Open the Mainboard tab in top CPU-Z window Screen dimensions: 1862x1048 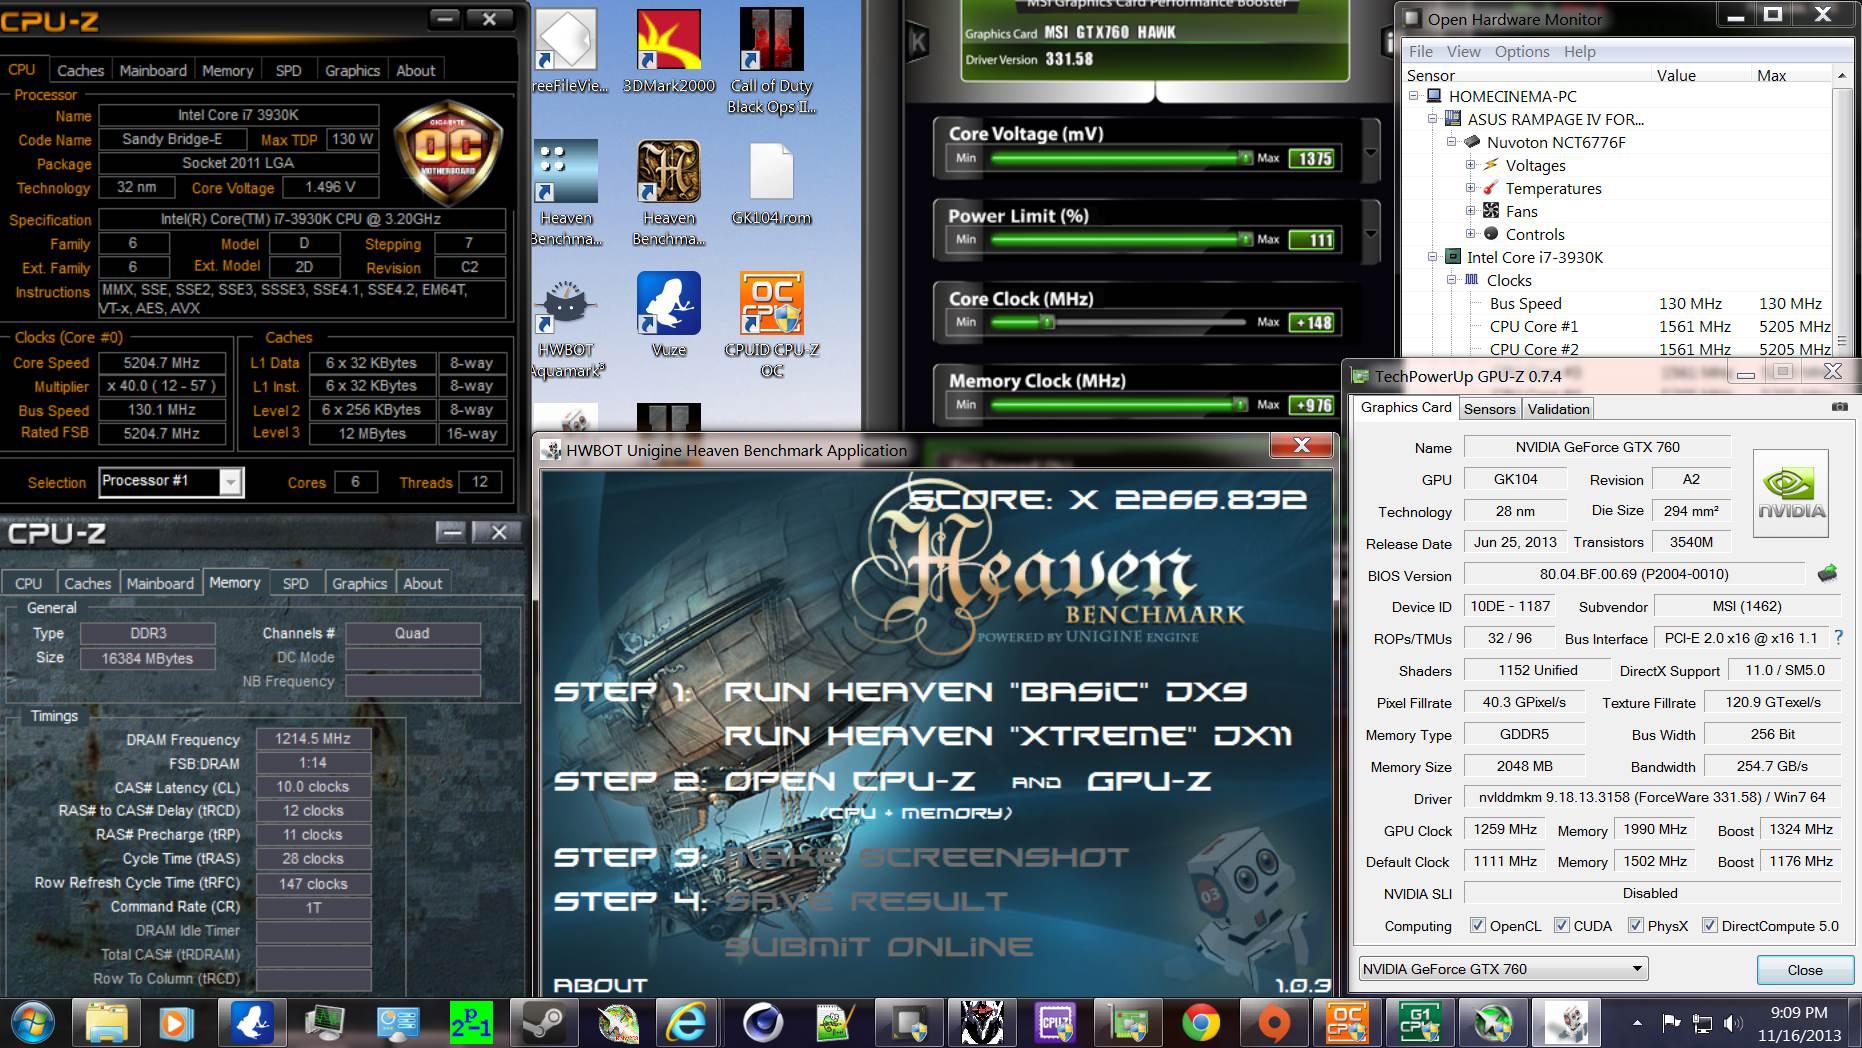[153, 70]
